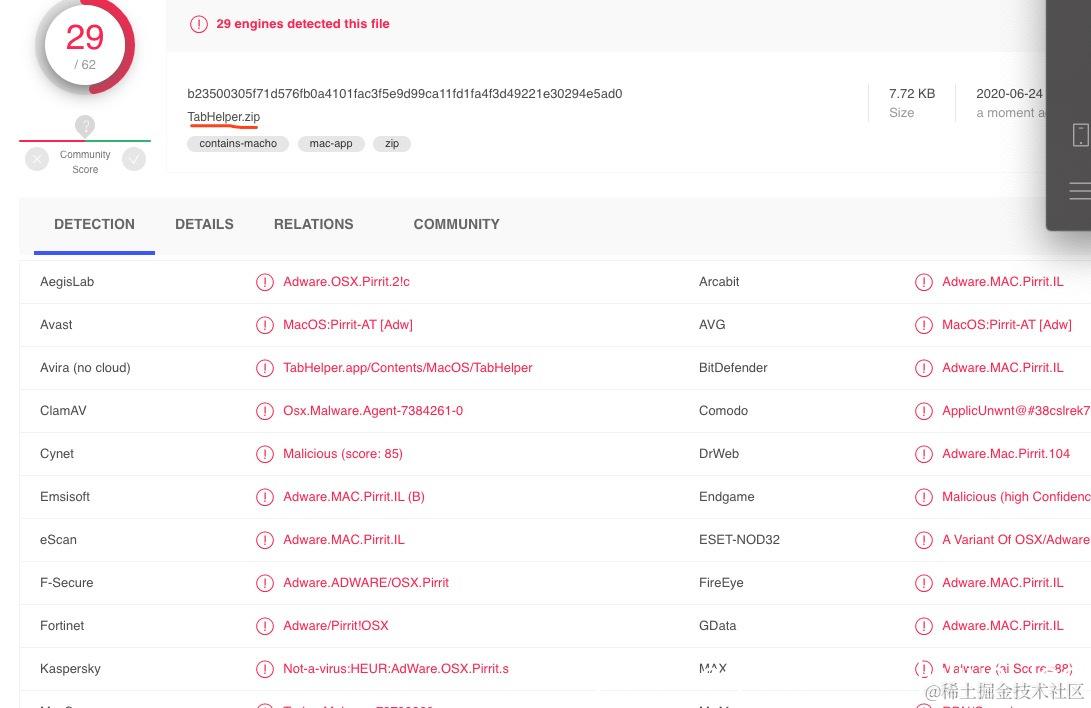Click the device icon in dark side panel
The image size is (1091, 708).
pos(1081,135)
